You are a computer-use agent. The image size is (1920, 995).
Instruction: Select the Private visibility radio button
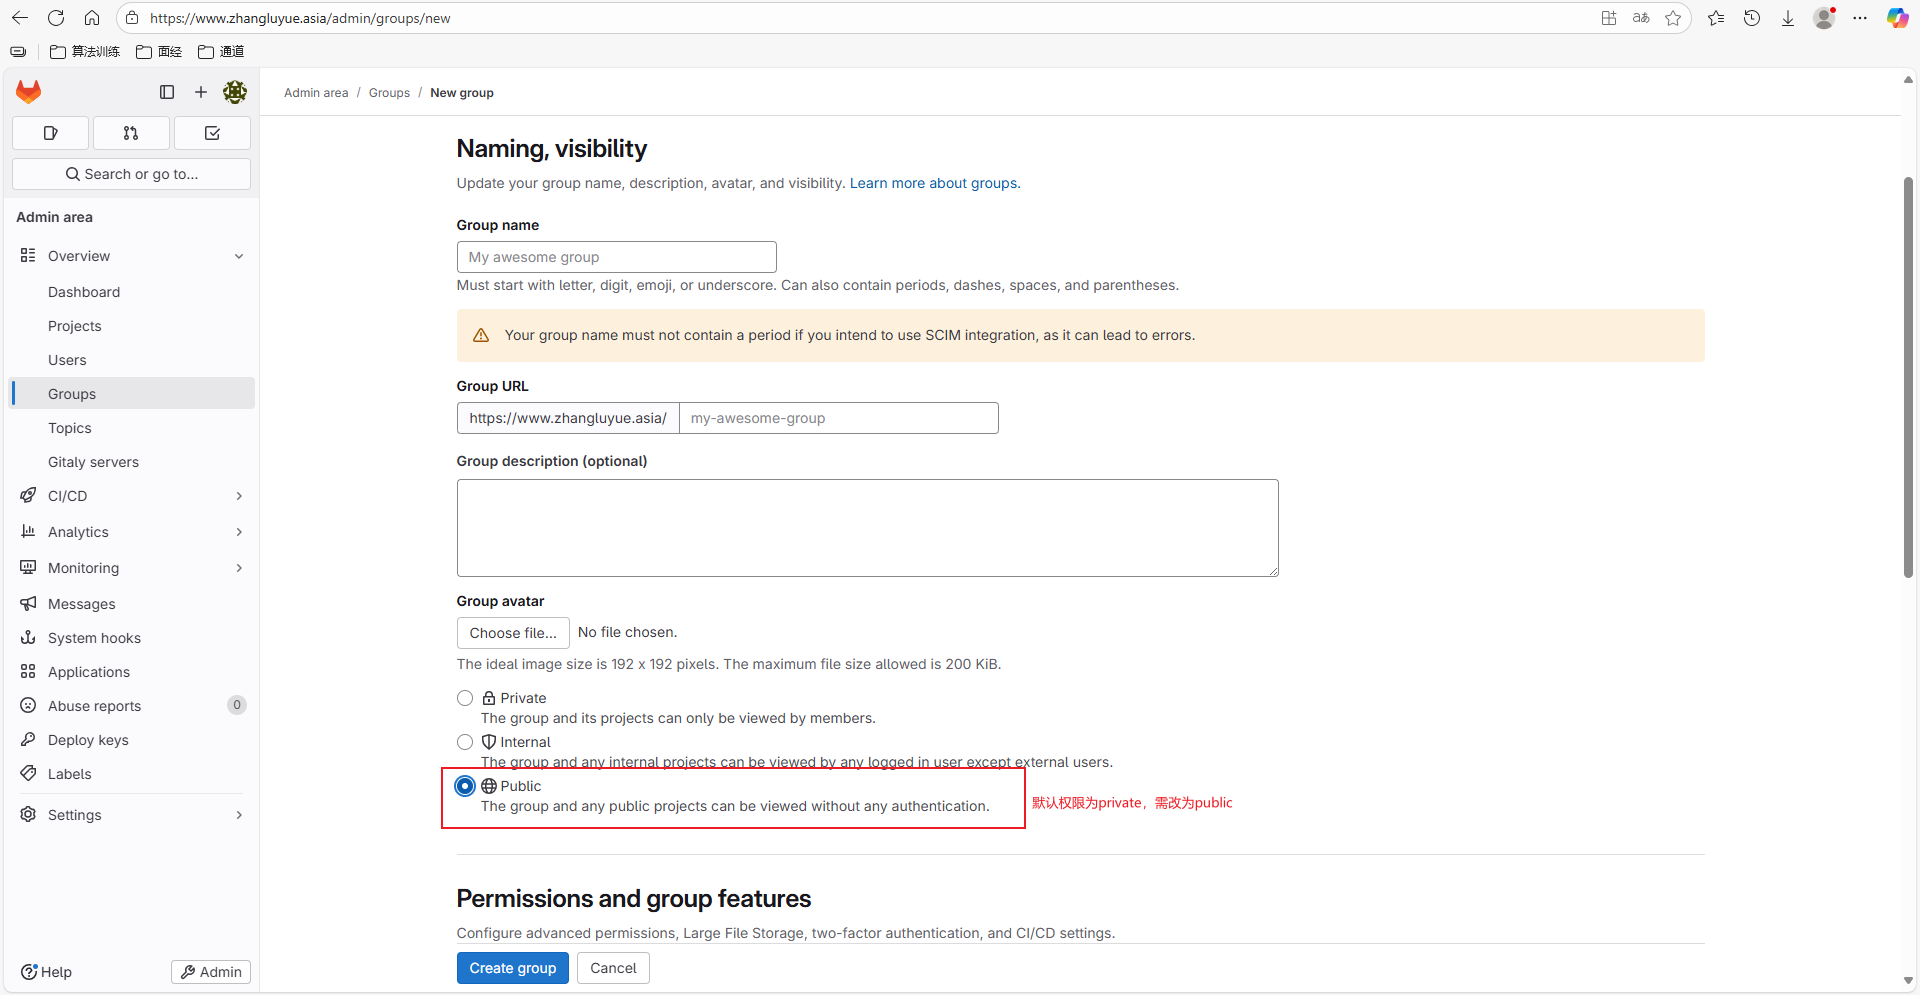point(465,698)
